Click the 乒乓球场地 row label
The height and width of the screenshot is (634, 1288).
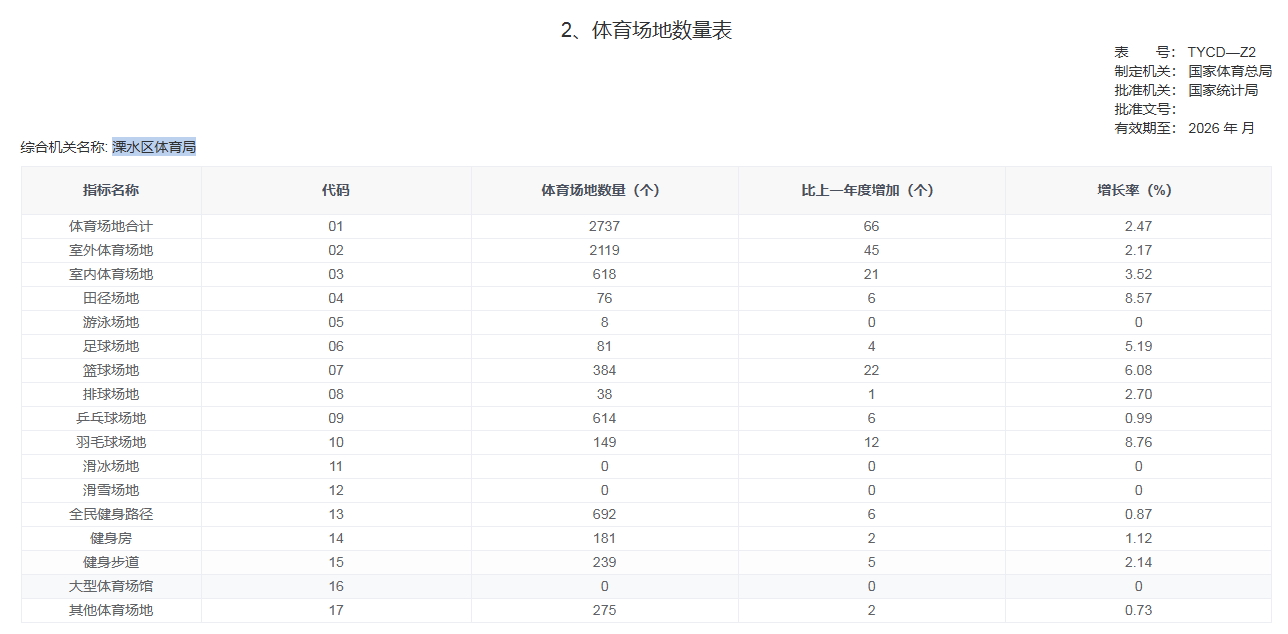pos(111,418)
